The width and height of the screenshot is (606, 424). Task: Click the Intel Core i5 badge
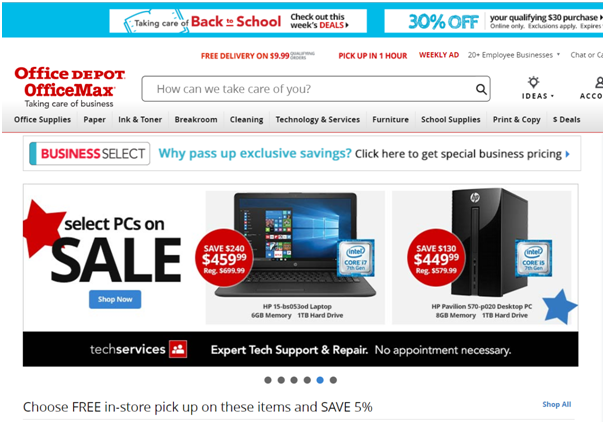(533, 258)
